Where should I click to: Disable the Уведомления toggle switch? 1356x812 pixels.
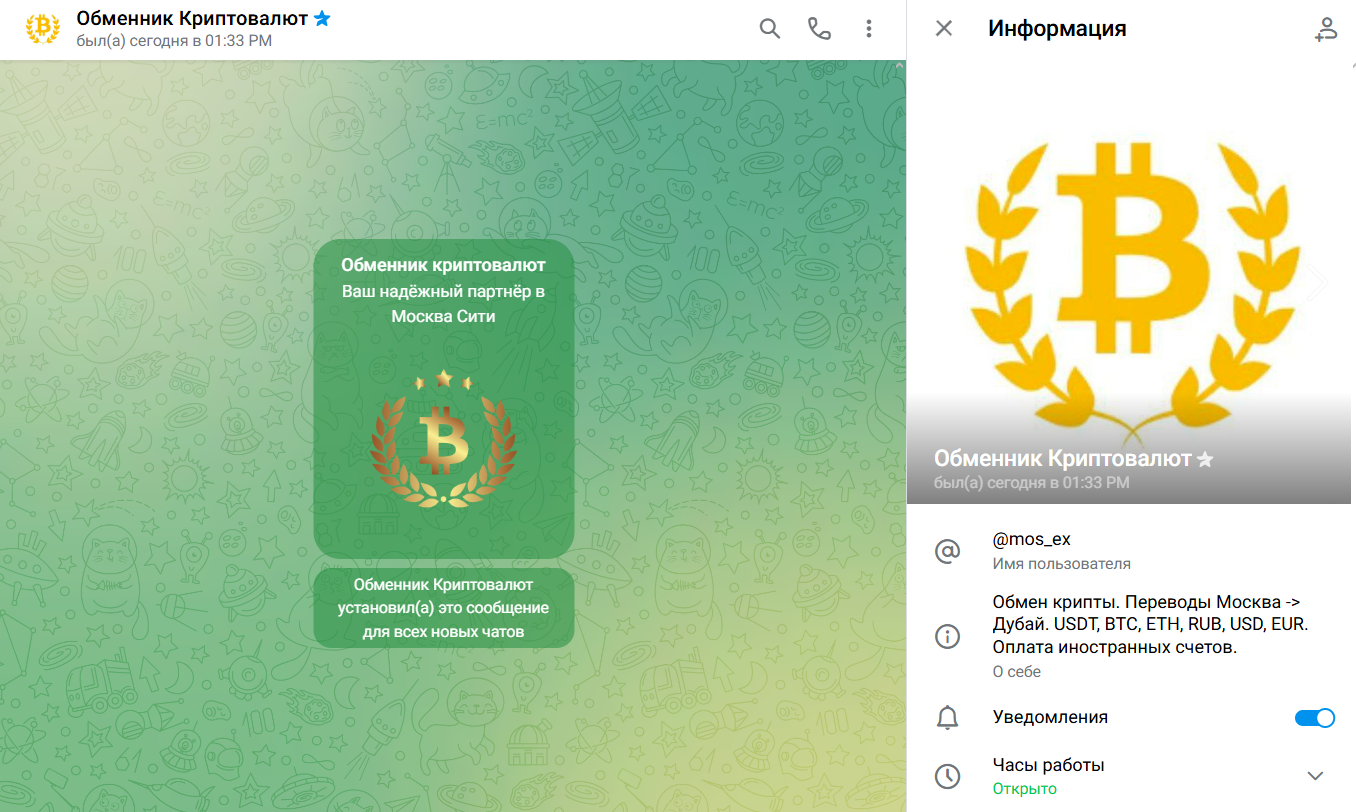point(1314,718)
